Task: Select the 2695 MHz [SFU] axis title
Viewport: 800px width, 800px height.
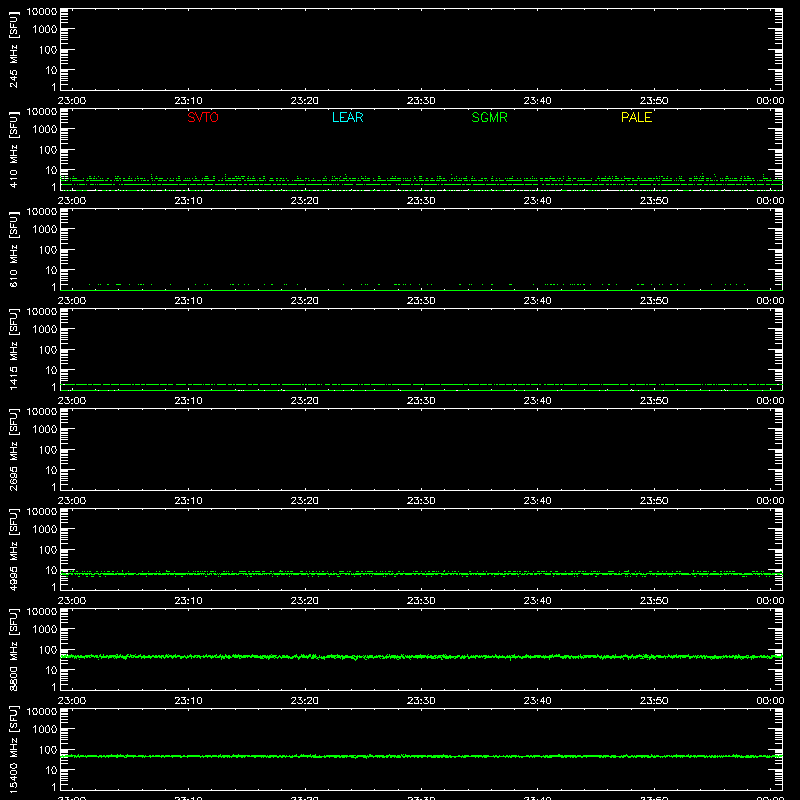Action: (13, 449)
